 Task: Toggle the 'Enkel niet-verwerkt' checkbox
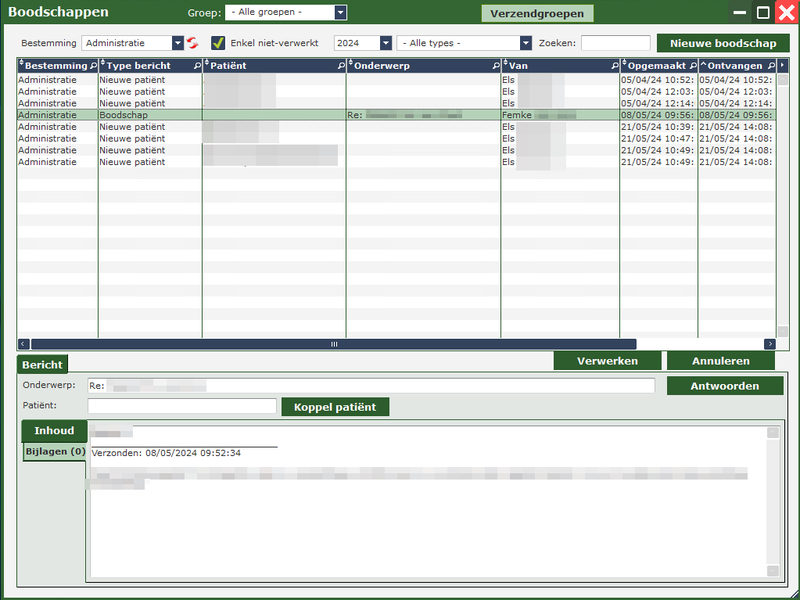pos(218,43)
